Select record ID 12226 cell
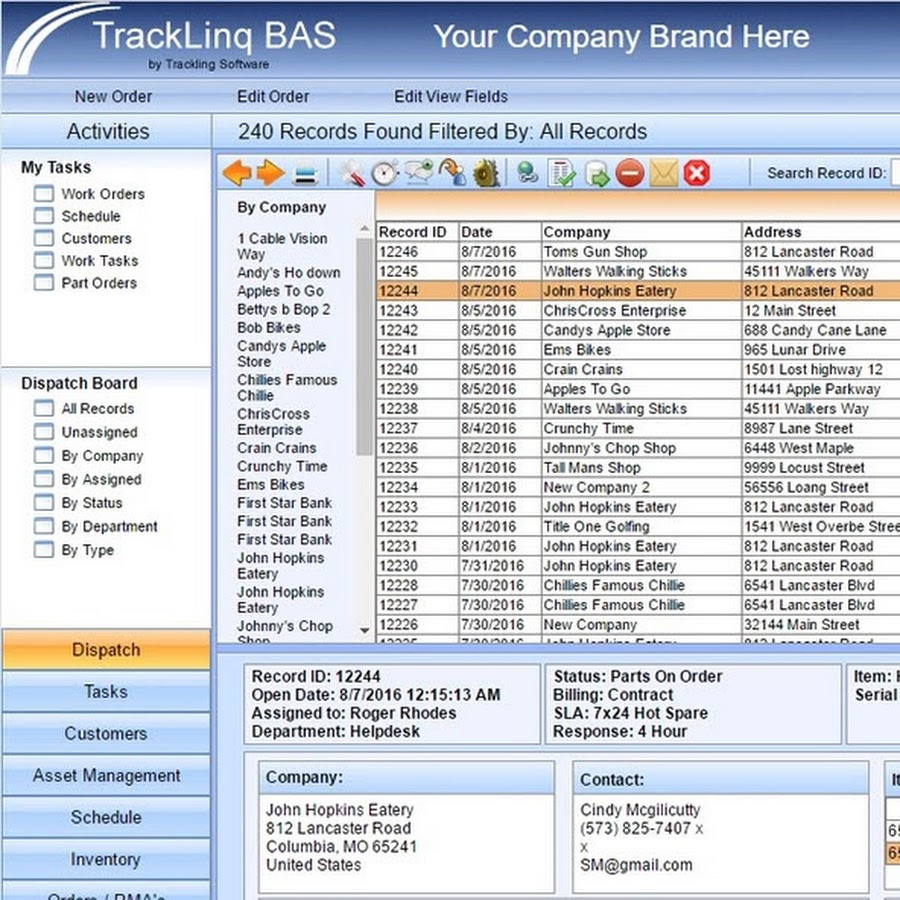The width and height of the screenshot is (900, 900). coord(417,624)
